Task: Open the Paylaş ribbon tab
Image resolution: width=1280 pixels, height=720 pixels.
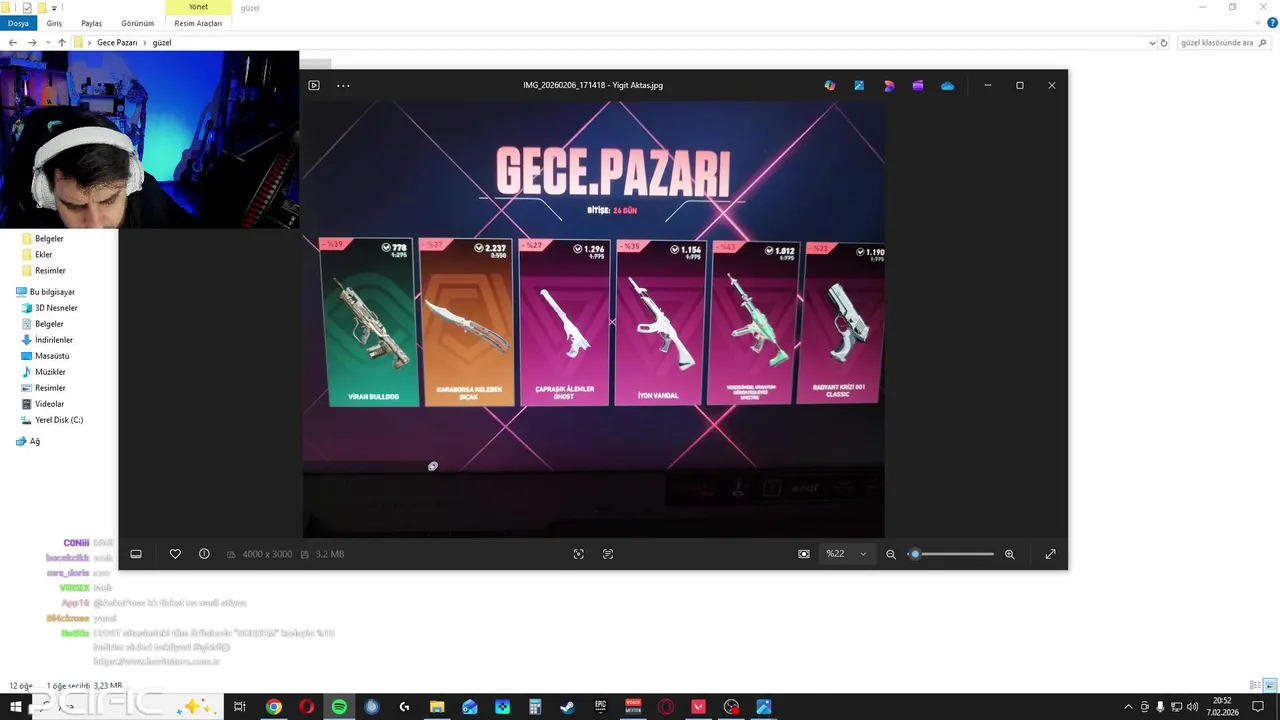Action: [x=91, y=23]
